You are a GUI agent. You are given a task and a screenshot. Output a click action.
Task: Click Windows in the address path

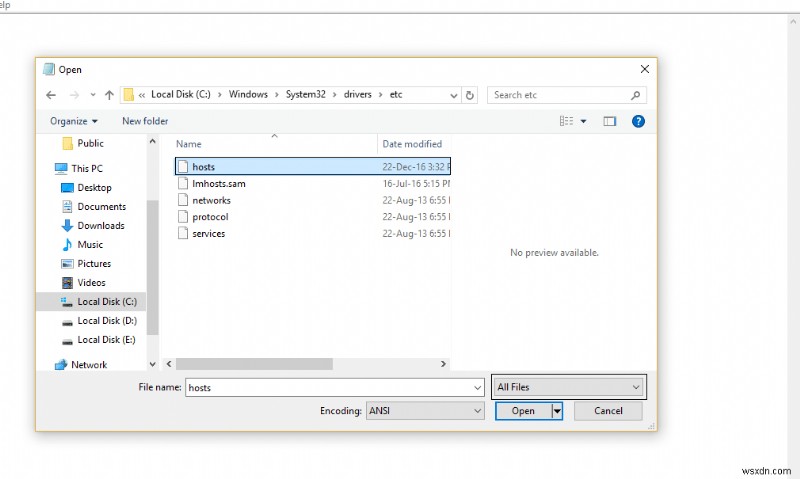click(248, 94)
